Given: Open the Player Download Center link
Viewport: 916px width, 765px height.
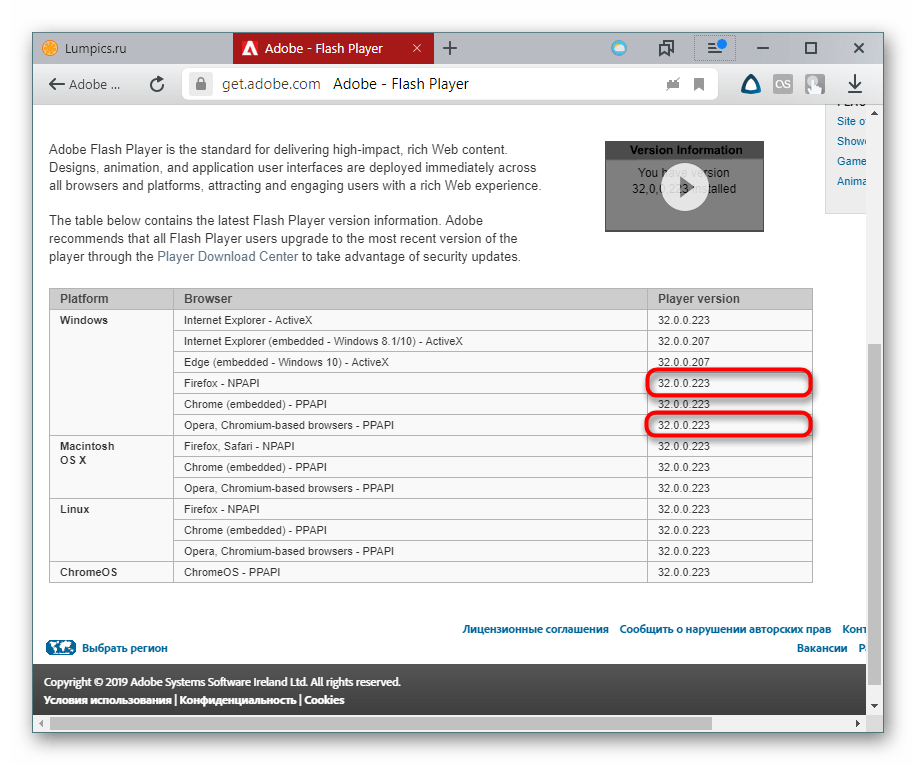Looking at the screenshot, I should click(x=227, y=257).
